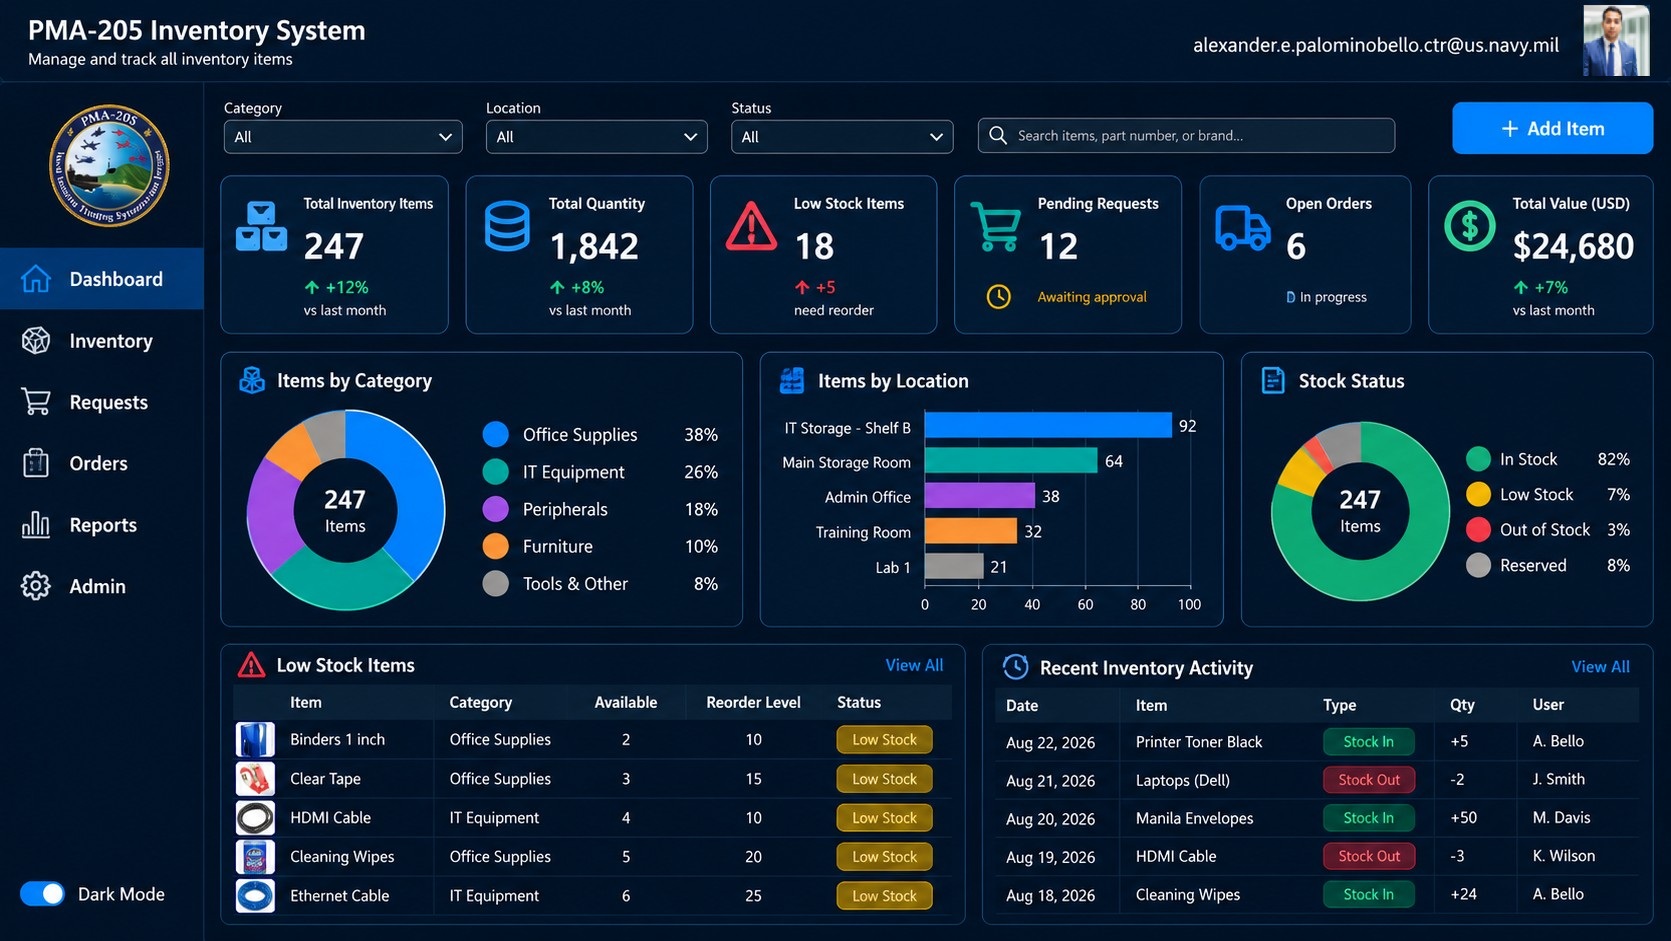Open the Location dropdown

click(x=596, y=137)
